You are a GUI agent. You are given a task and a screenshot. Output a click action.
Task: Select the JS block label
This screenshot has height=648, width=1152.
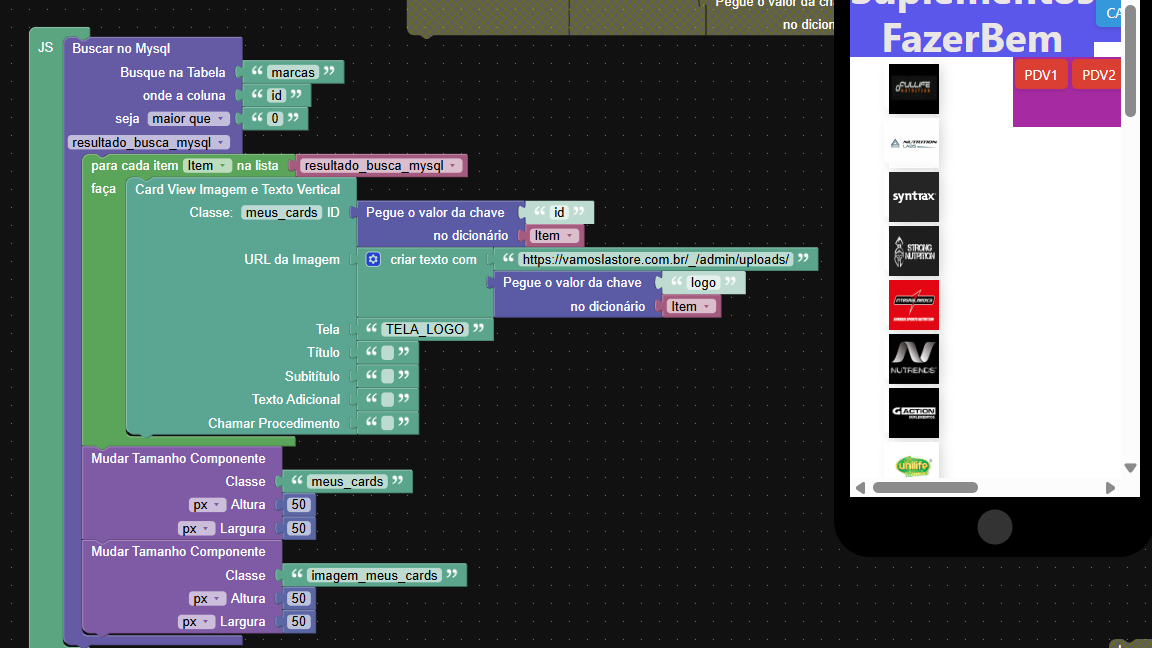(x=46, y=48)
